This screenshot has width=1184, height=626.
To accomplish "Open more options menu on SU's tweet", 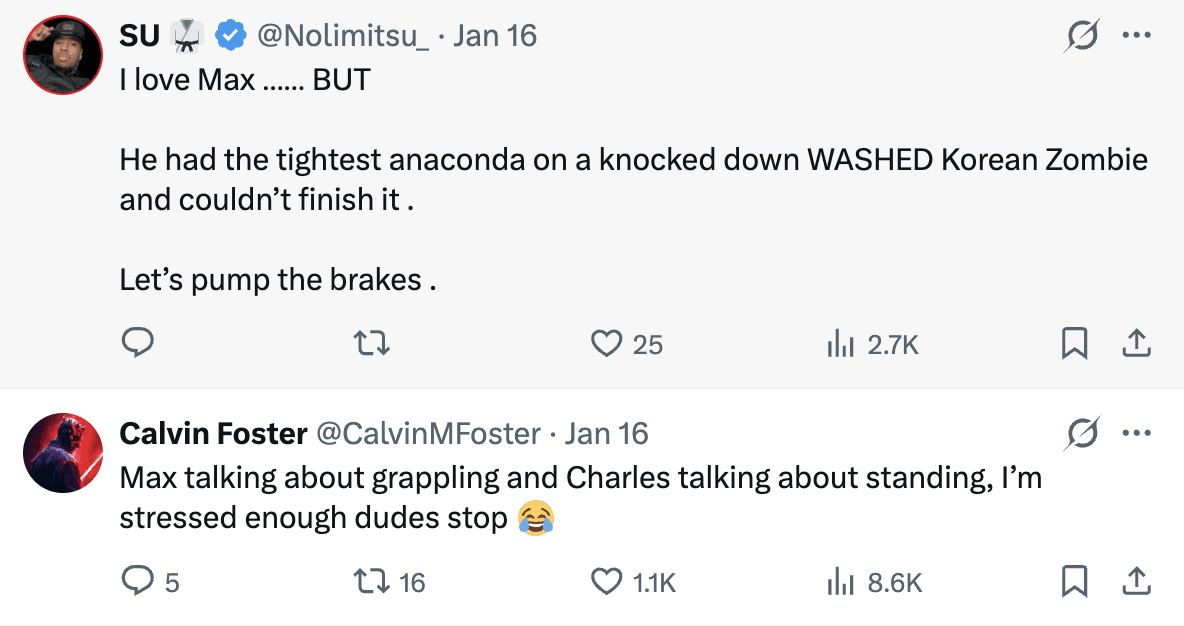I will pos(1136,36).
